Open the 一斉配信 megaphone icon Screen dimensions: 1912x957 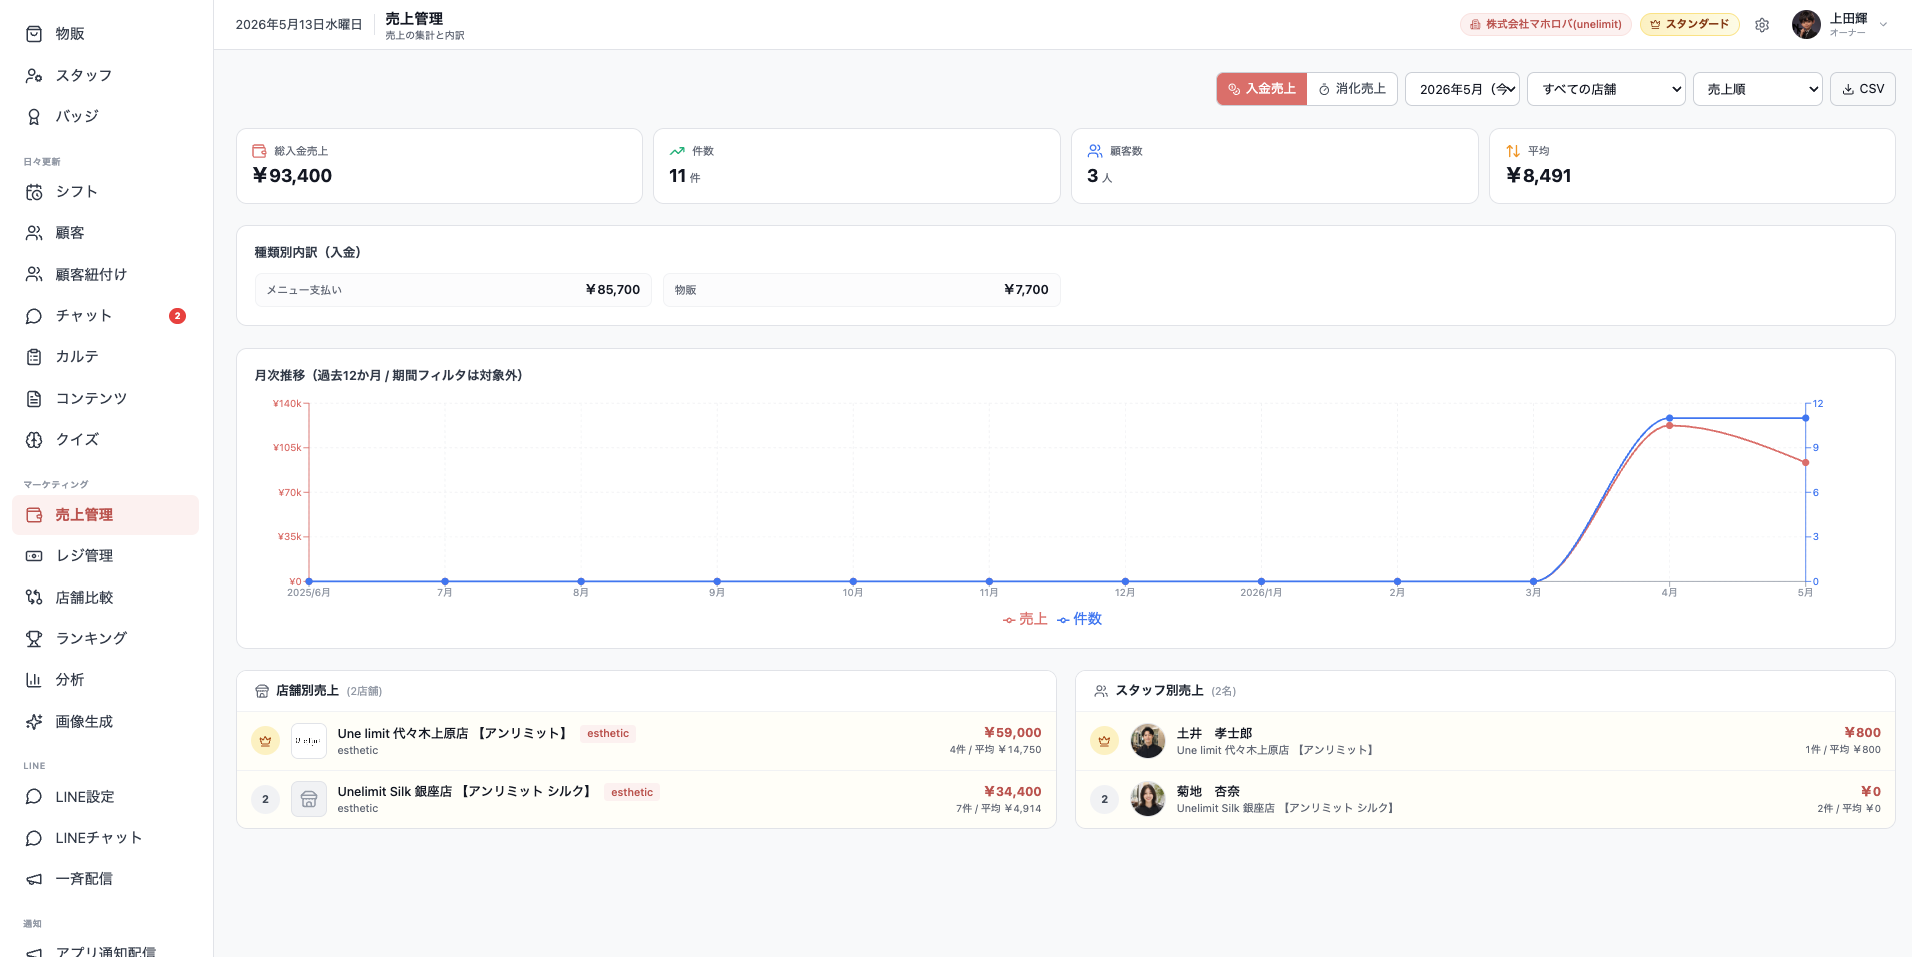(34, 879)
